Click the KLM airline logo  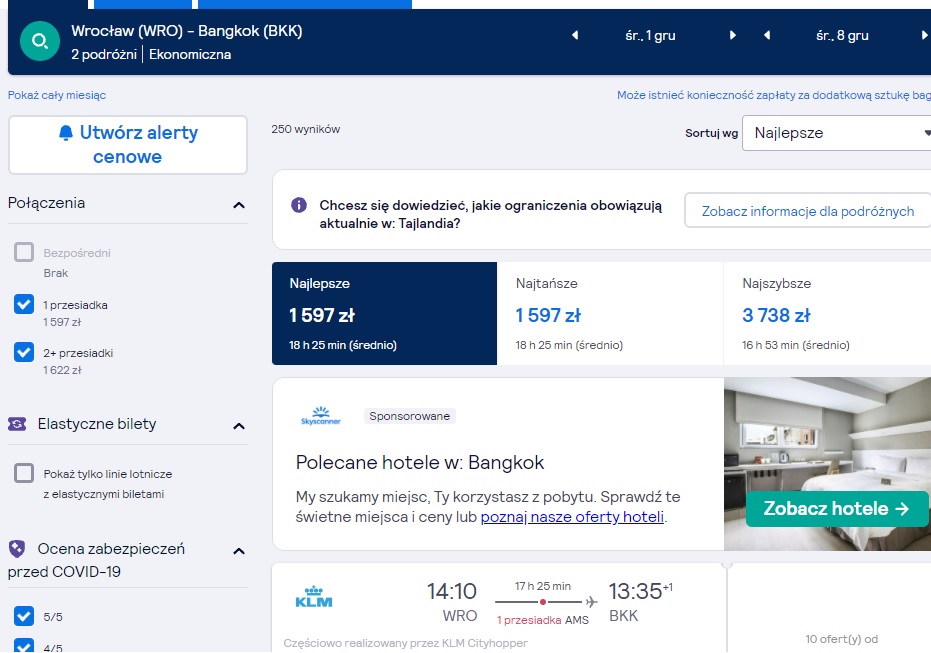314,597
